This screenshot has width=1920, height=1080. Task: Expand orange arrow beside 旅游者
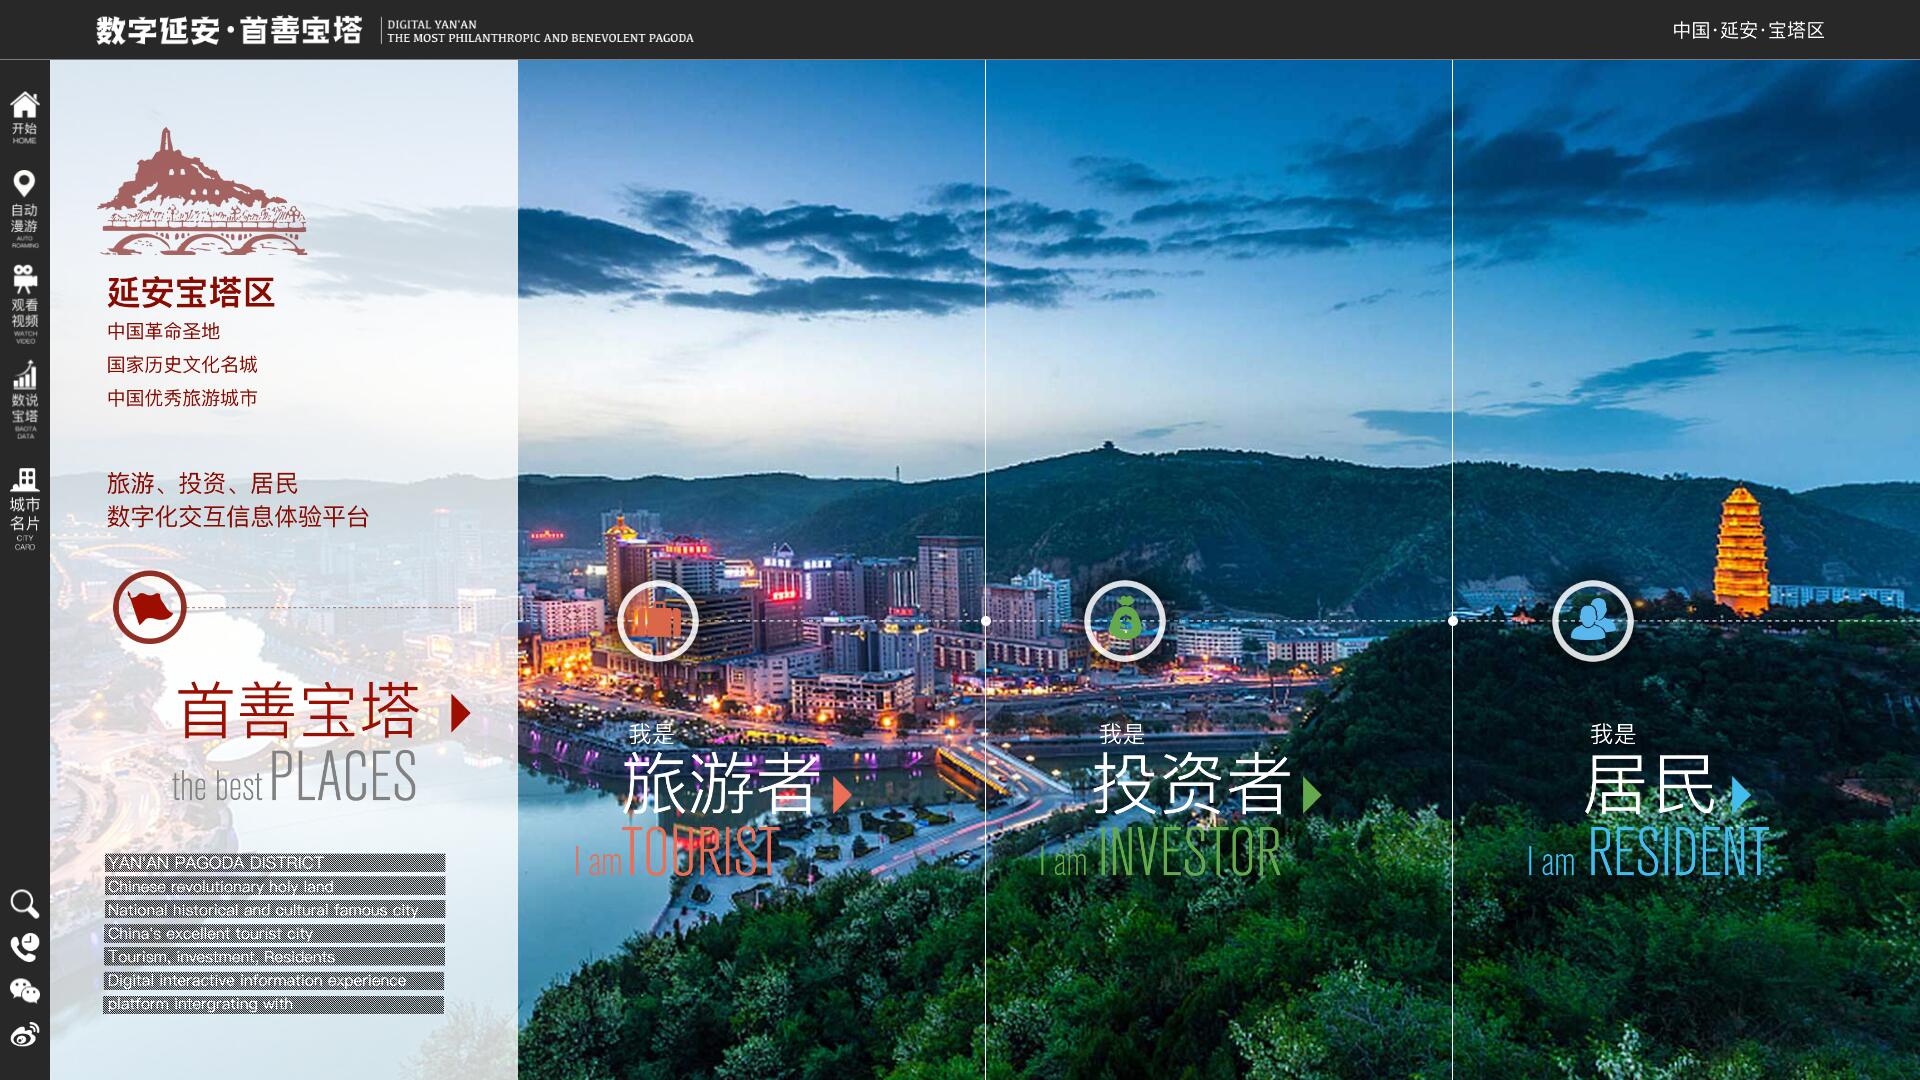(x=842, y=795)
